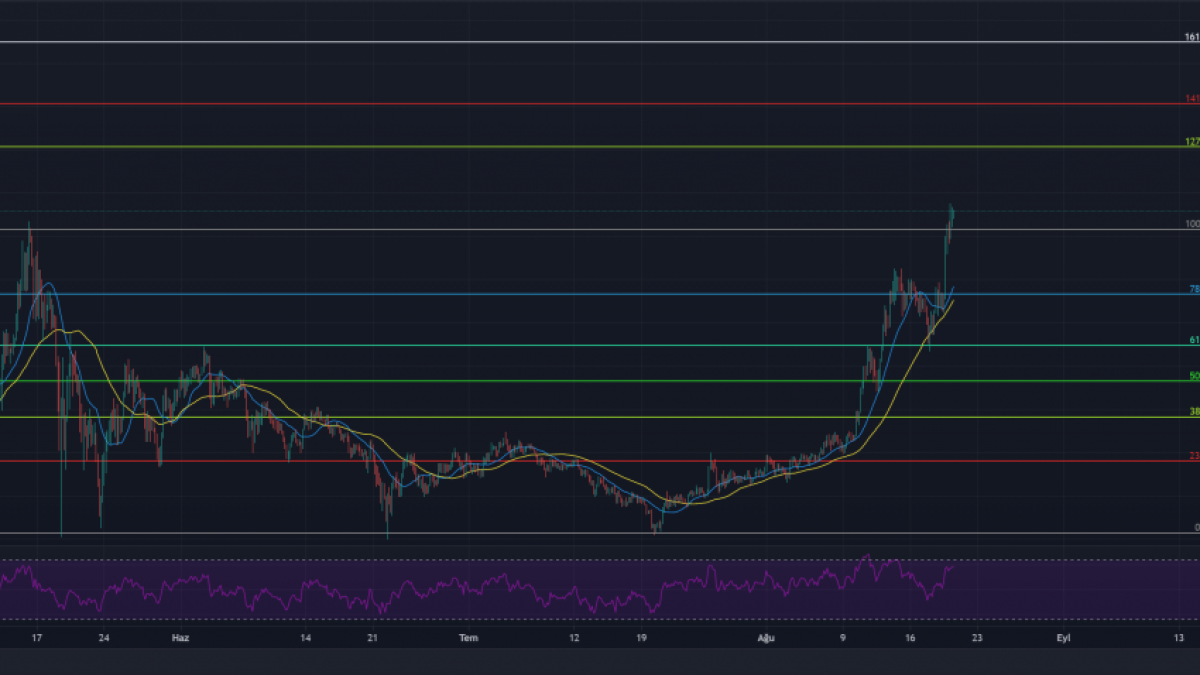Click the red 23 Fibonacci level label

[1193, 456]
